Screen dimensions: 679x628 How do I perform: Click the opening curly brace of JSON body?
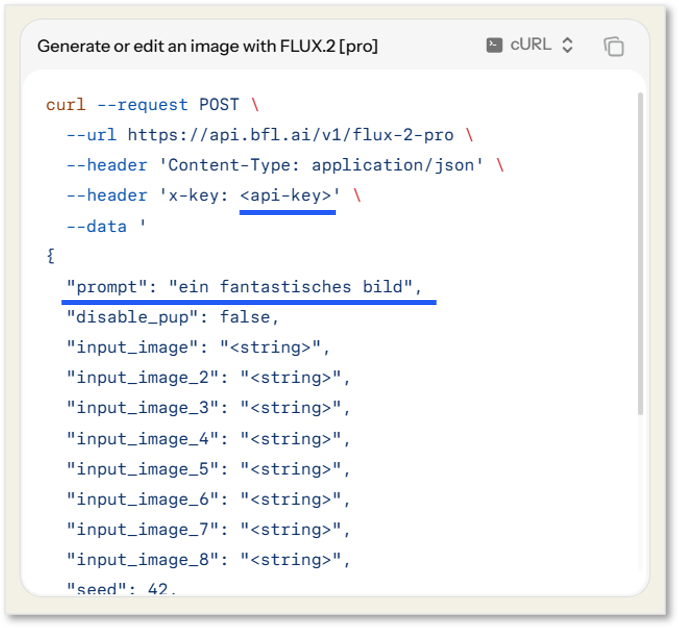pos(51,256)
